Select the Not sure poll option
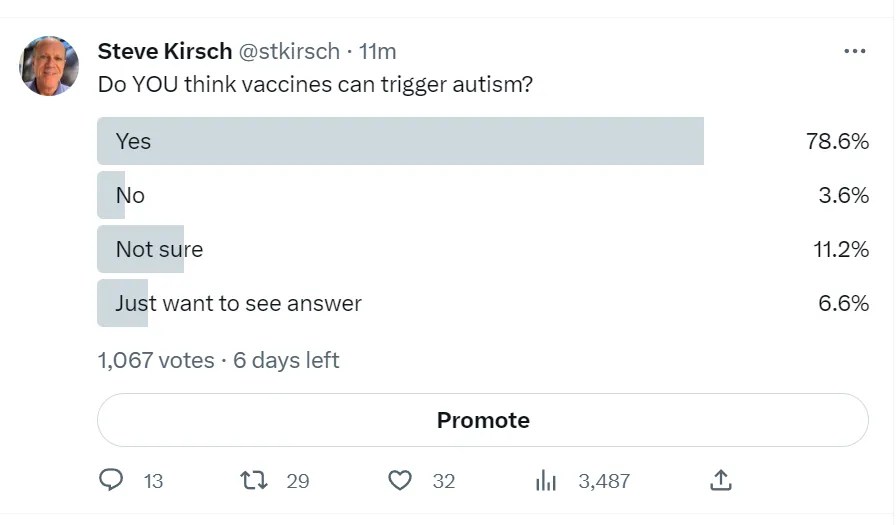This screenshot has height=525, width=896. coord(159,249)
